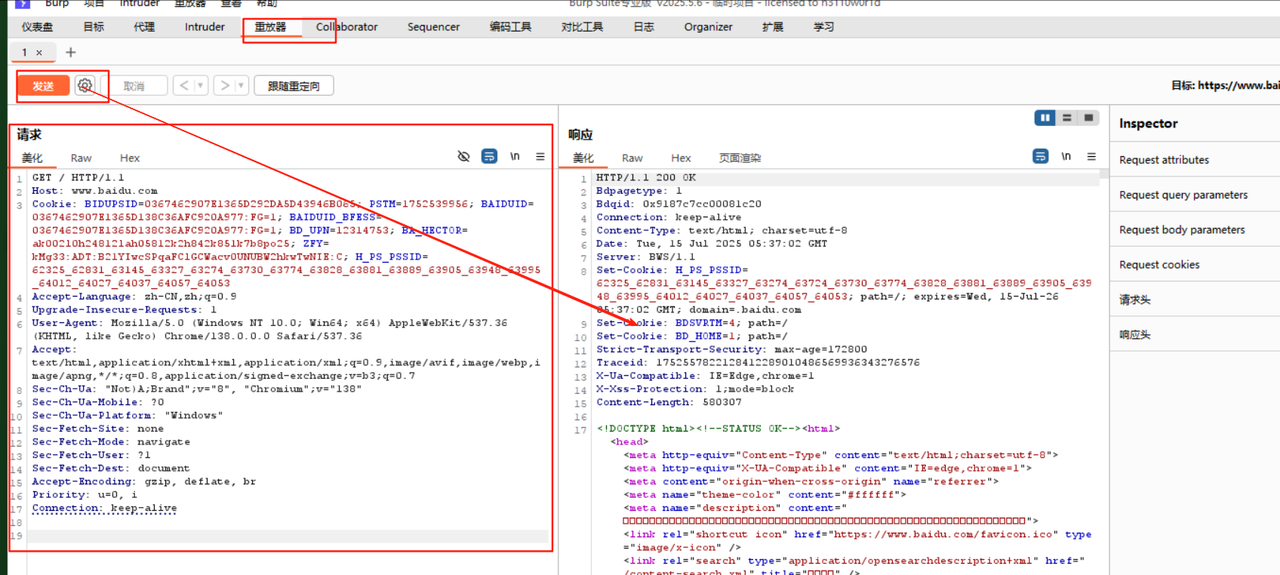This screenshot has height=575, width=1280.
Task: Hide non-printable toggle in request panel (crossed eye)
Action: tap(463, 157)
